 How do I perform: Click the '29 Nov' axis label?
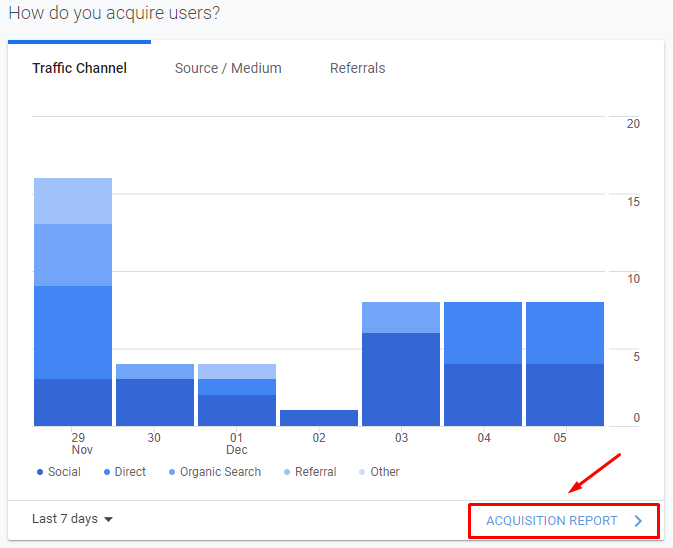point(81,444)
